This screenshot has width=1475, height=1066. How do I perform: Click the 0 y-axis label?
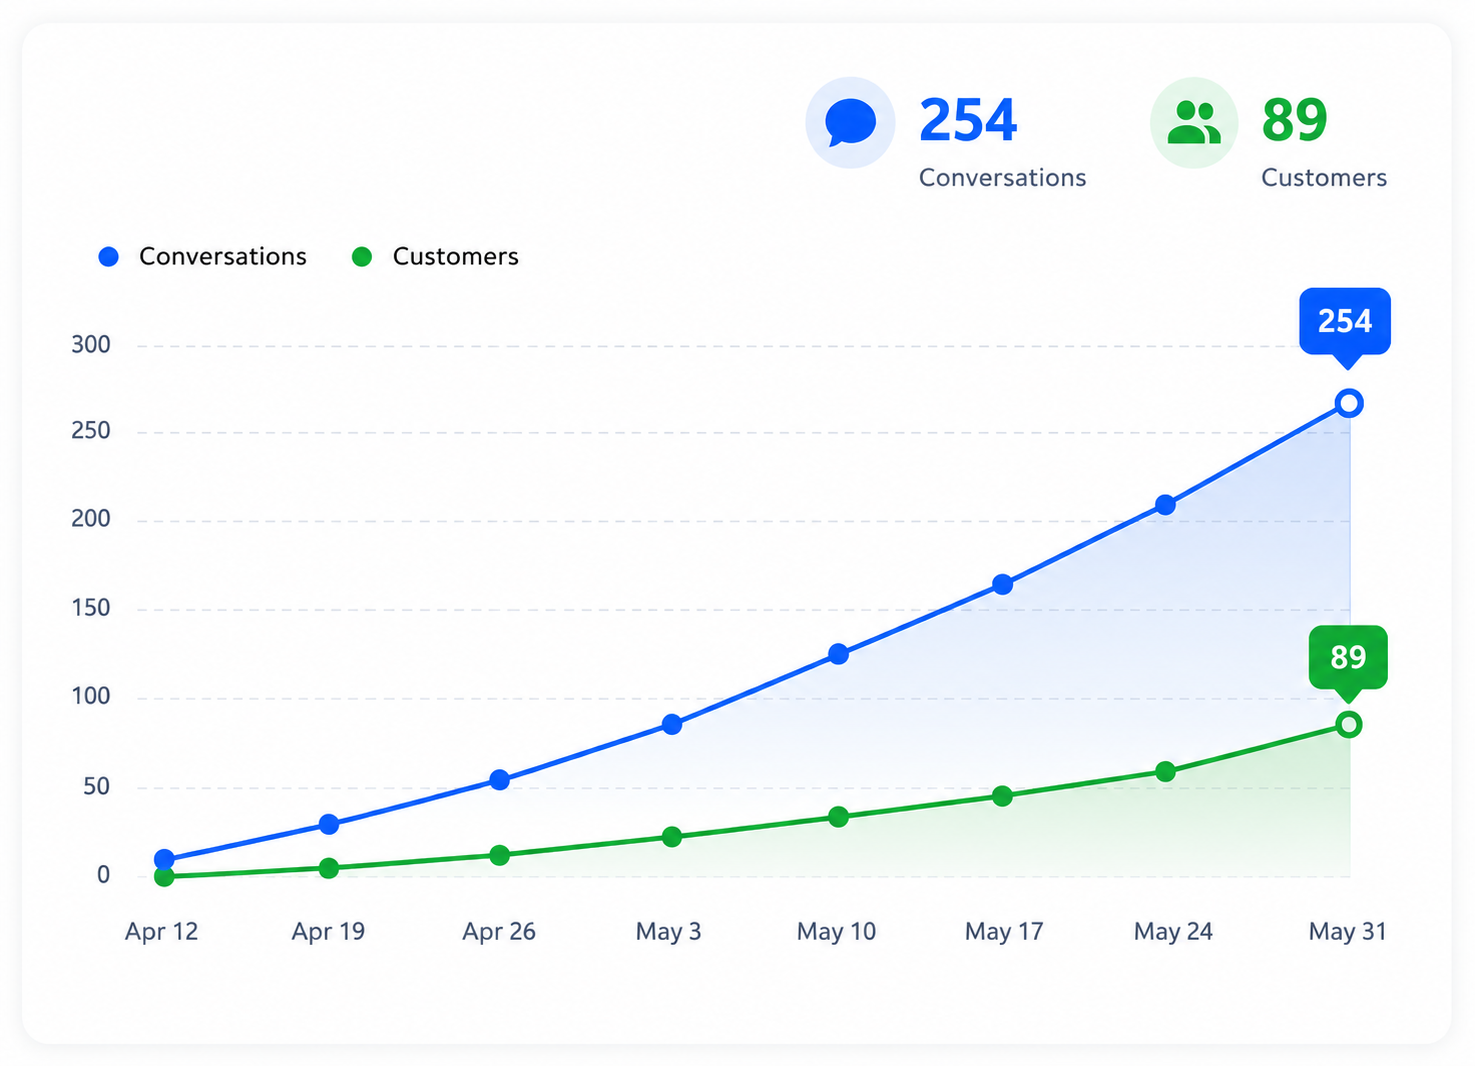103,875
